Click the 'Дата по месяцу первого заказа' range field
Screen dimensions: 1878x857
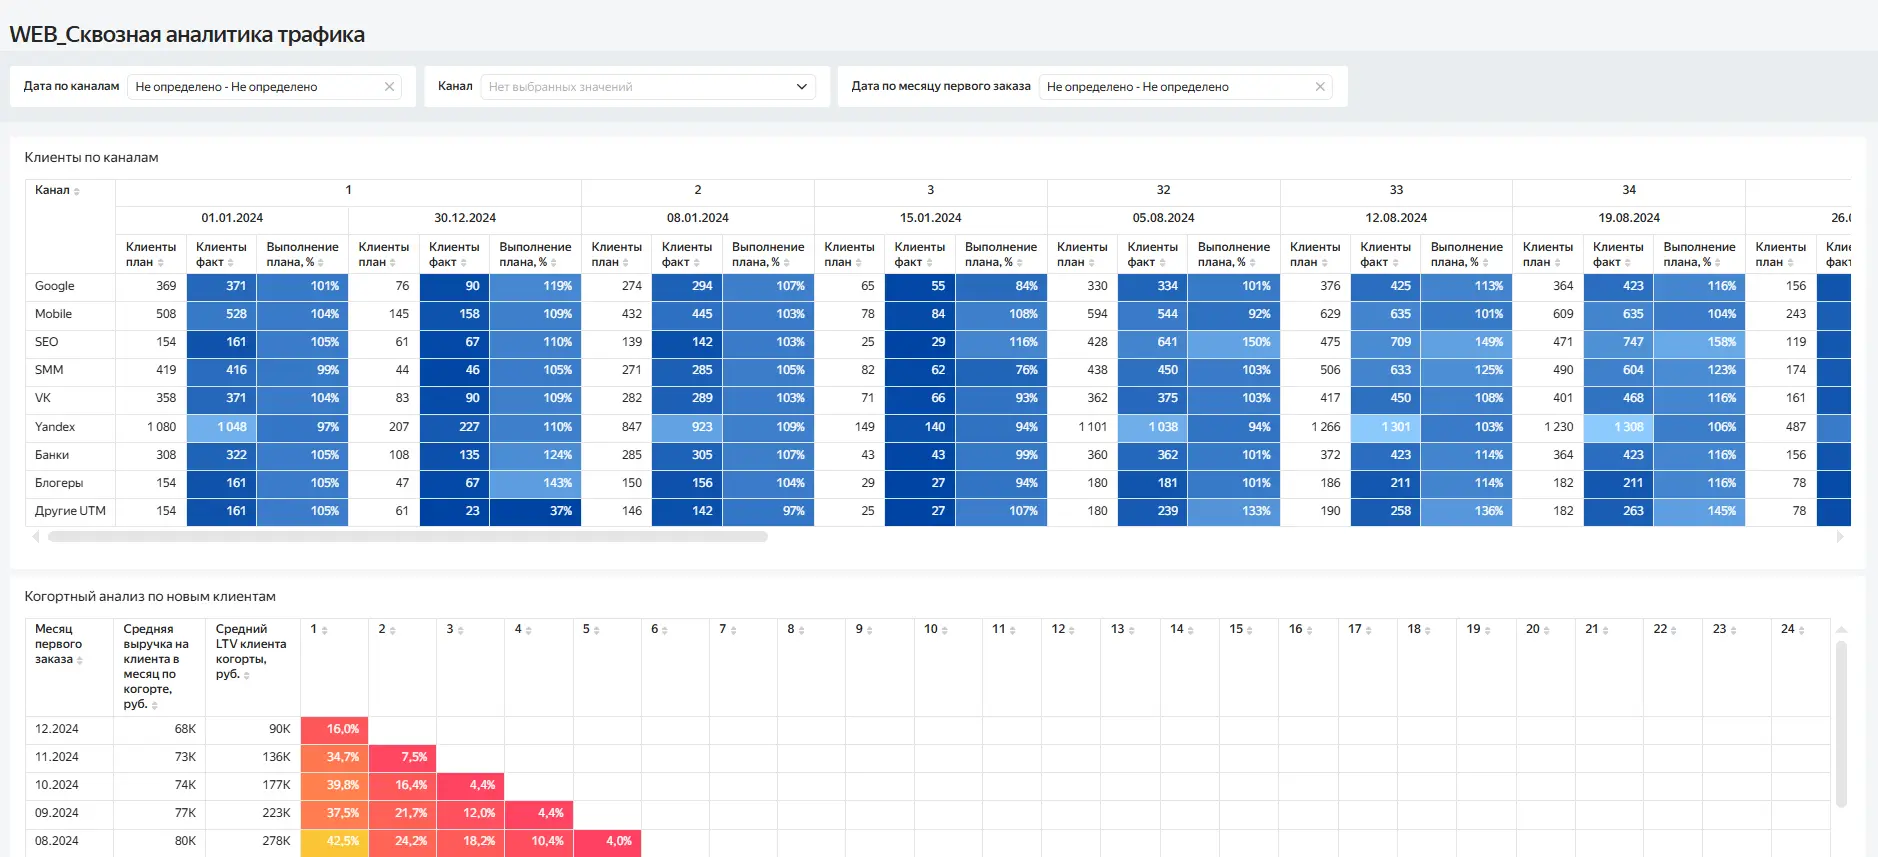pos(1185,87)
